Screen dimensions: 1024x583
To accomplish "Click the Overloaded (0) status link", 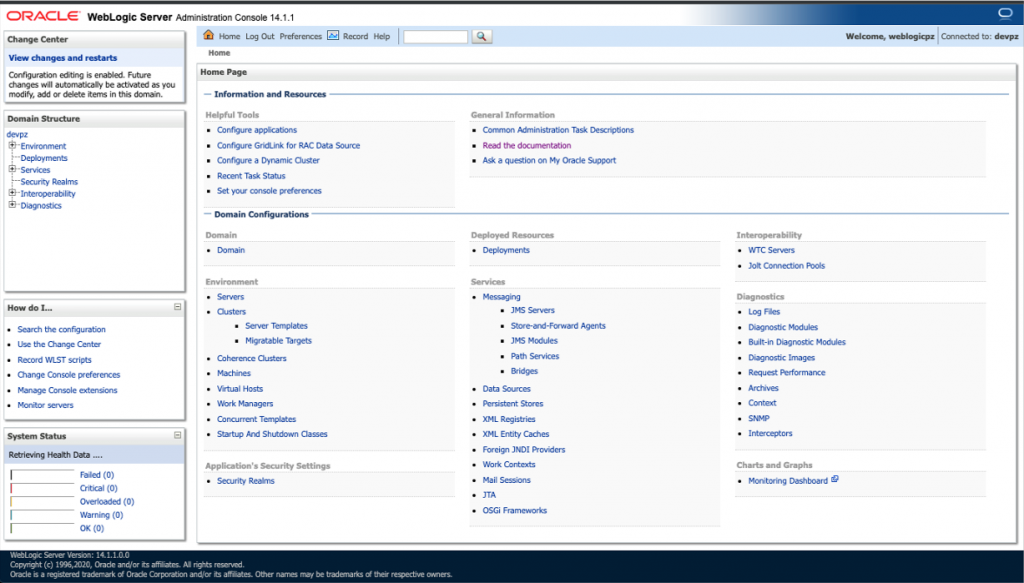I will tap(107, 502).
